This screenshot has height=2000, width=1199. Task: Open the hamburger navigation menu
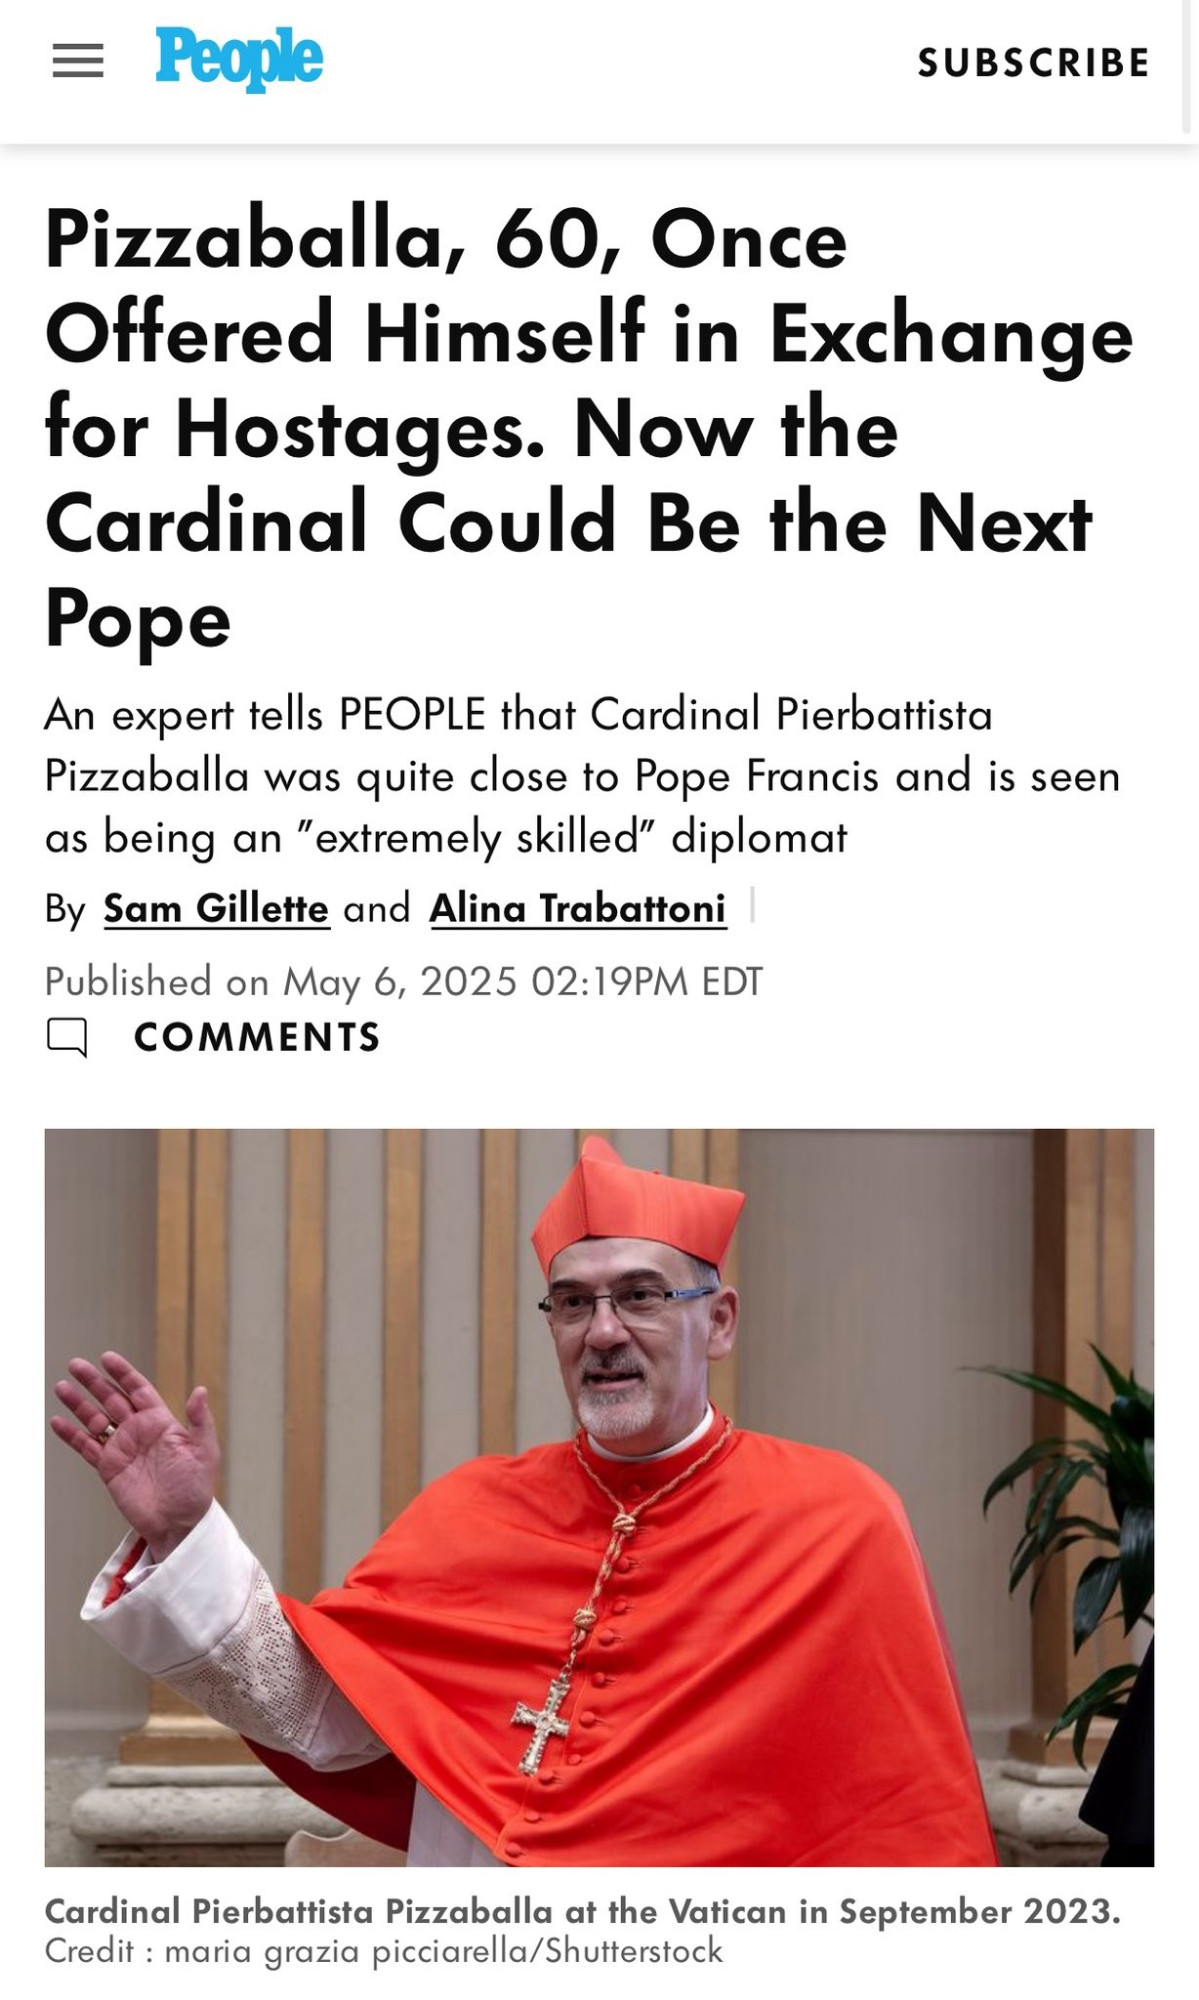tap(77, 61)
